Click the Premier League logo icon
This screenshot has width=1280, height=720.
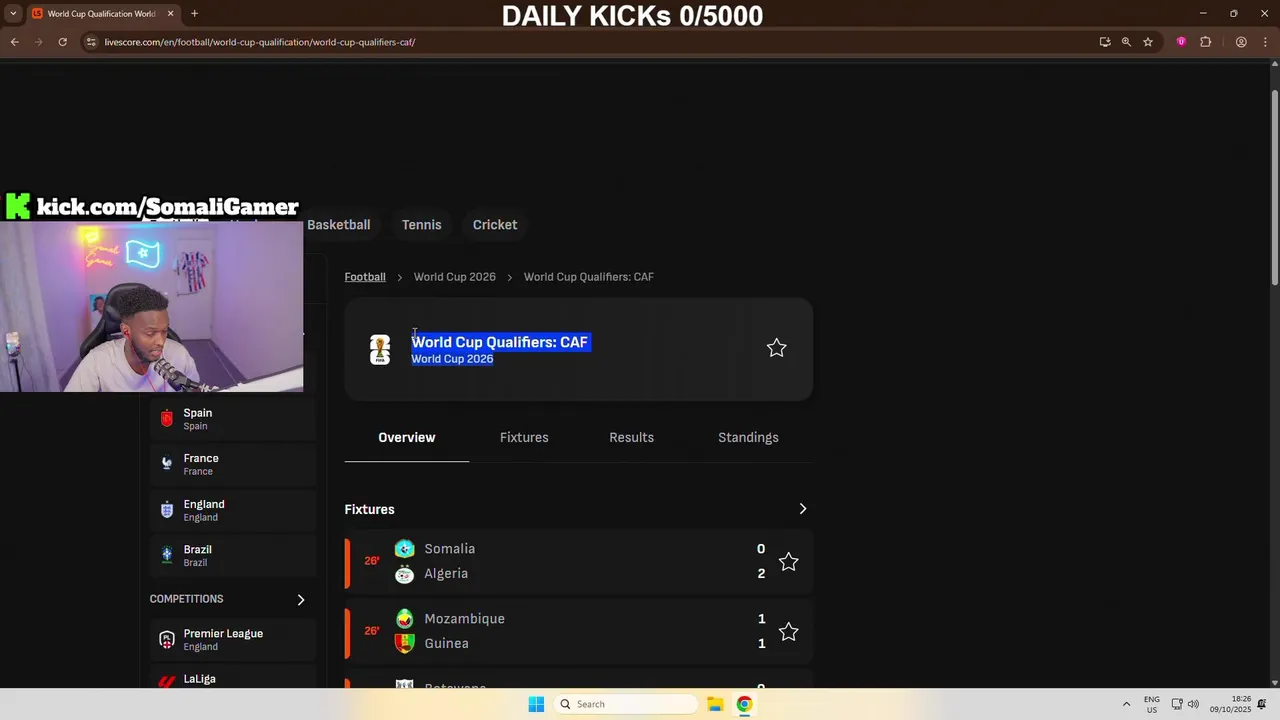167,639
